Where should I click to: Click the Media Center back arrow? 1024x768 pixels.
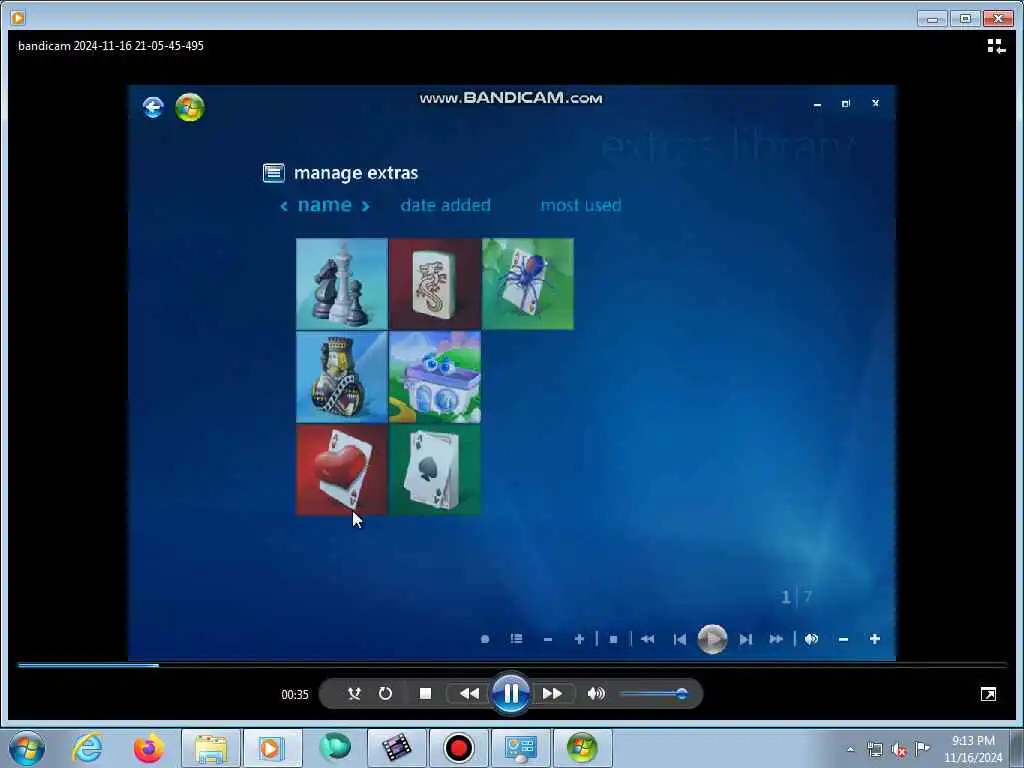pyautogui.click(x=153, y=107)
